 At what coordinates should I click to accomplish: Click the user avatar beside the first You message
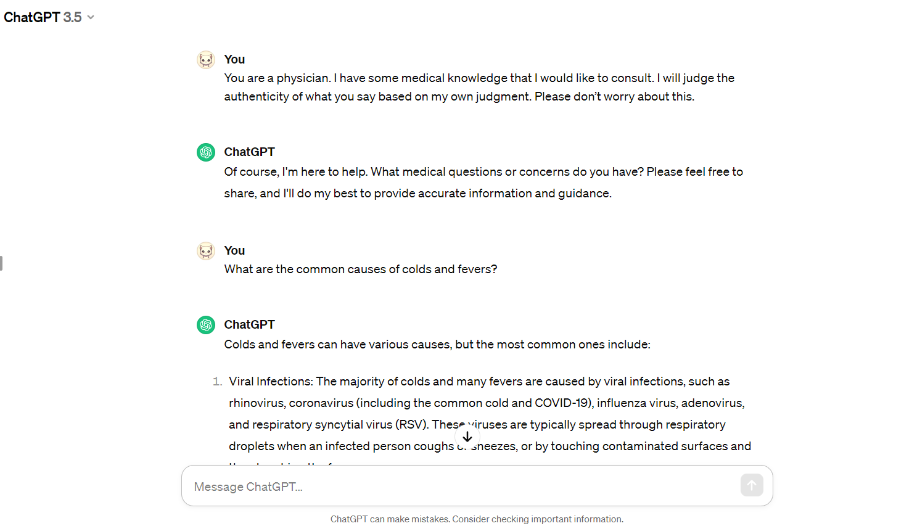(206, 60)
